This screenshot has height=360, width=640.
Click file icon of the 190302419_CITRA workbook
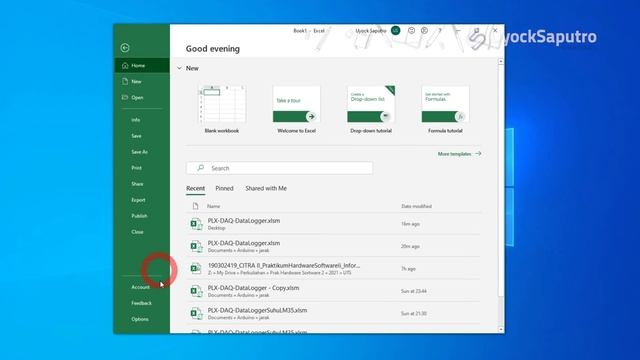tap(196, 269)
